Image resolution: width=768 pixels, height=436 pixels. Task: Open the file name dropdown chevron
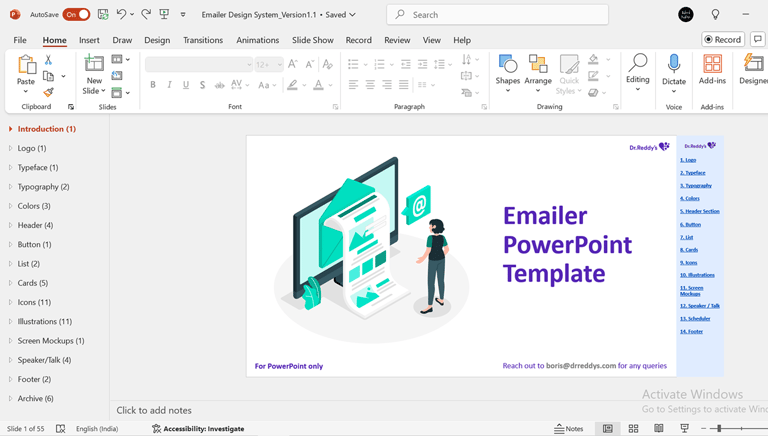pyautogui.click(x=352, y=15)
